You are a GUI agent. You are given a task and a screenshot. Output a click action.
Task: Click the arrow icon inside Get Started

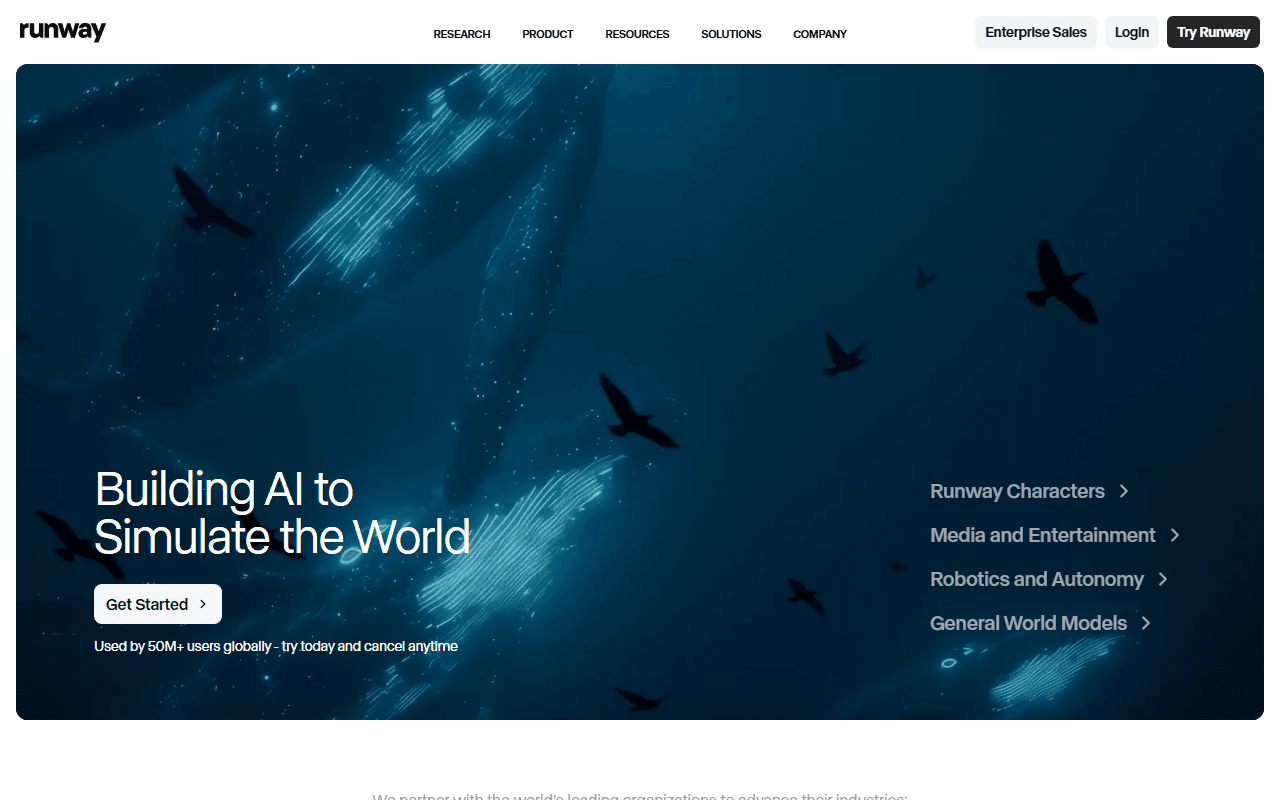pos(203,604)
